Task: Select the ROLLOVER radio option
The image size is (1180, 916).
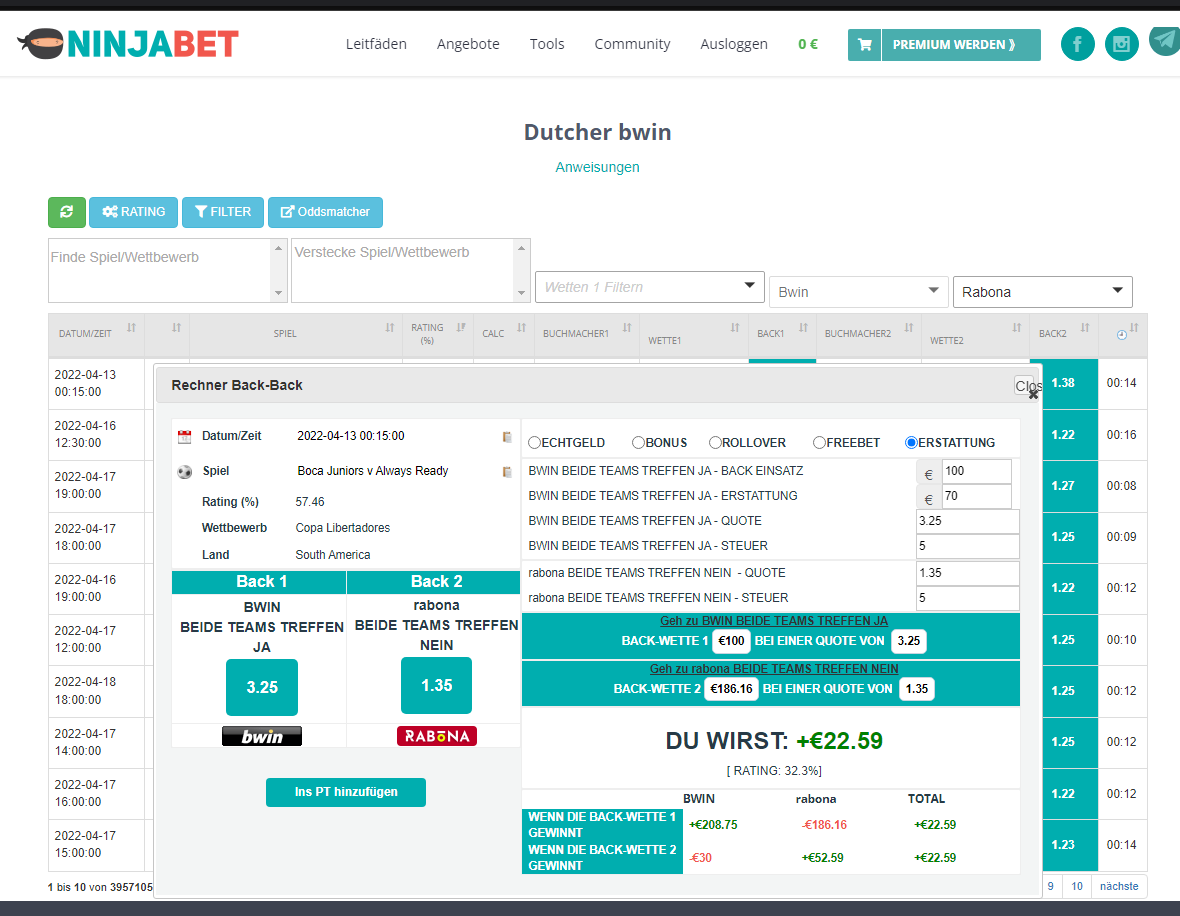Action: pos(715,443)
